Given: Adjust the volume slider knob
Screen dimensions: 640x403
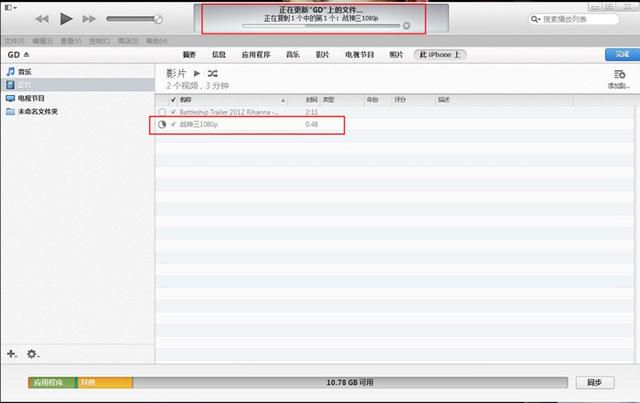Looking at the screenshot, I should pyautogui.click(x=158, y=19).
